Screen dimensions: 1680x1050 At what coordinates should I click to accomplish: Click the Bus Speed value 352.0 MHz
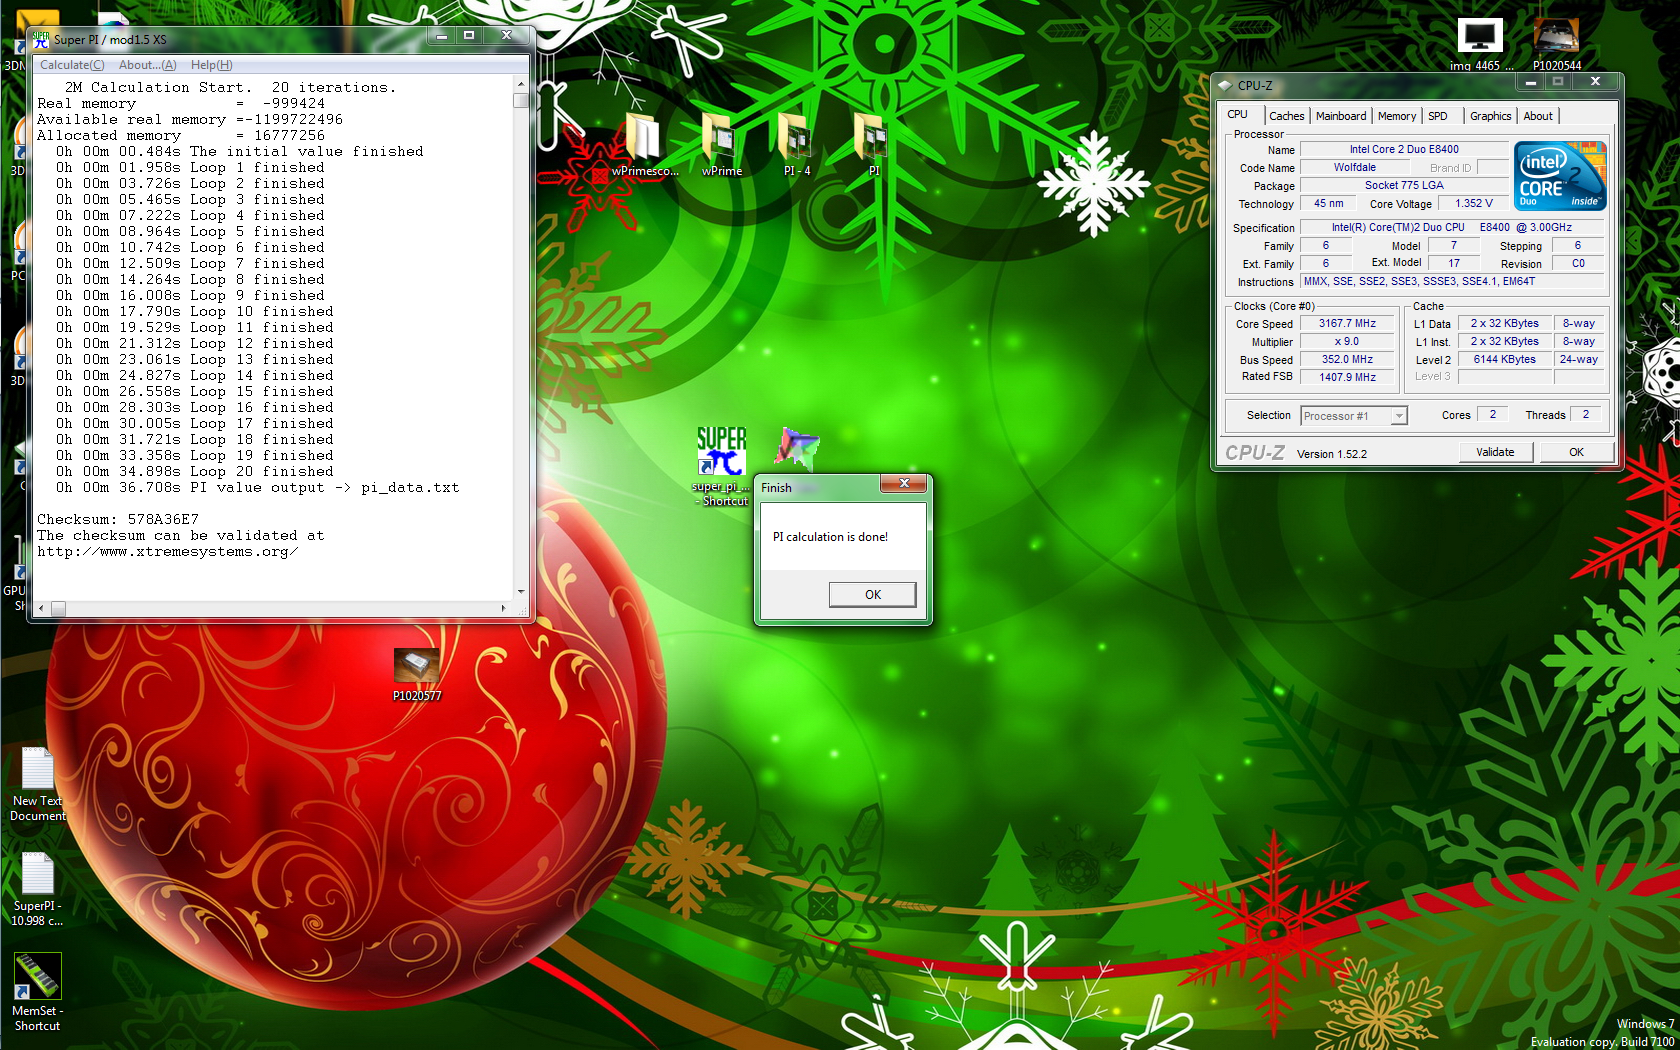(1347, 360)
